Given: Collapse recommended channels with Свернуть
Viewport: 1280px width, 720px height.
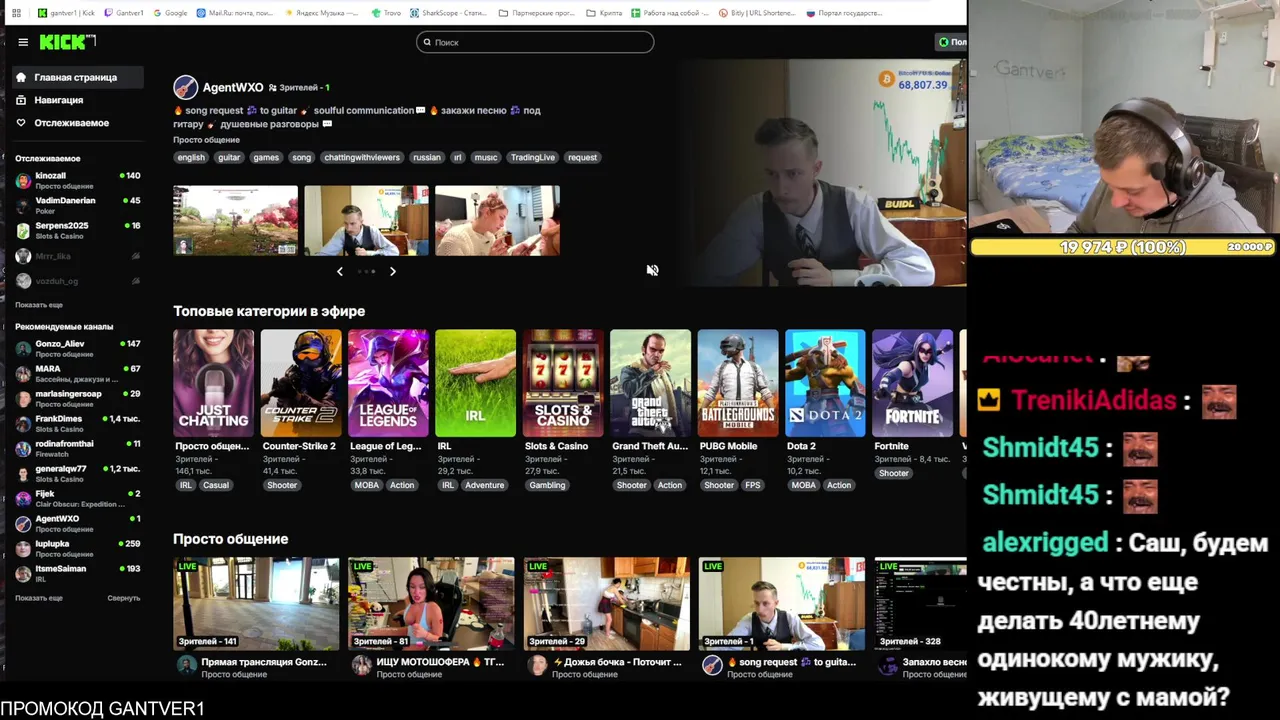Looking at the screenshot, I should [x=124, y=598].
